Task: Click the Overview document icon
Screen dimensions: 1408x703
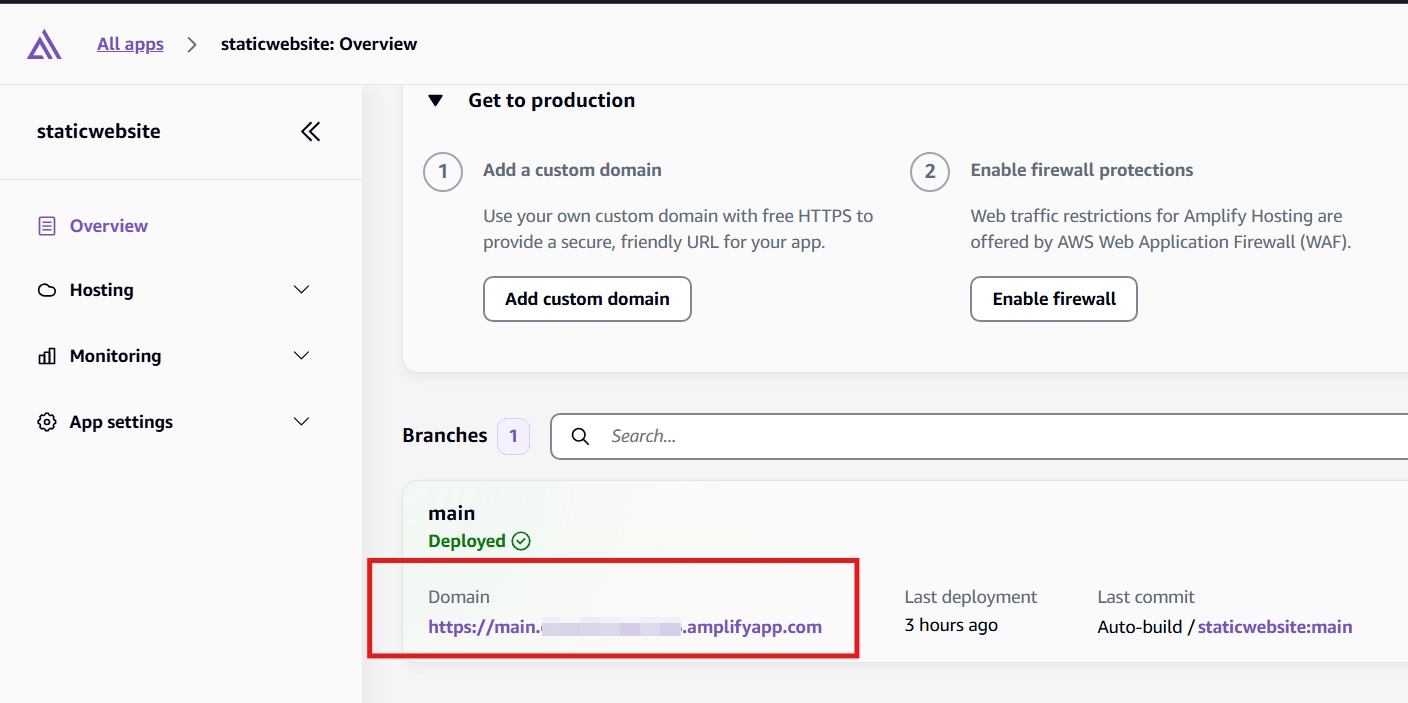Action: click(x=47, y=226)
